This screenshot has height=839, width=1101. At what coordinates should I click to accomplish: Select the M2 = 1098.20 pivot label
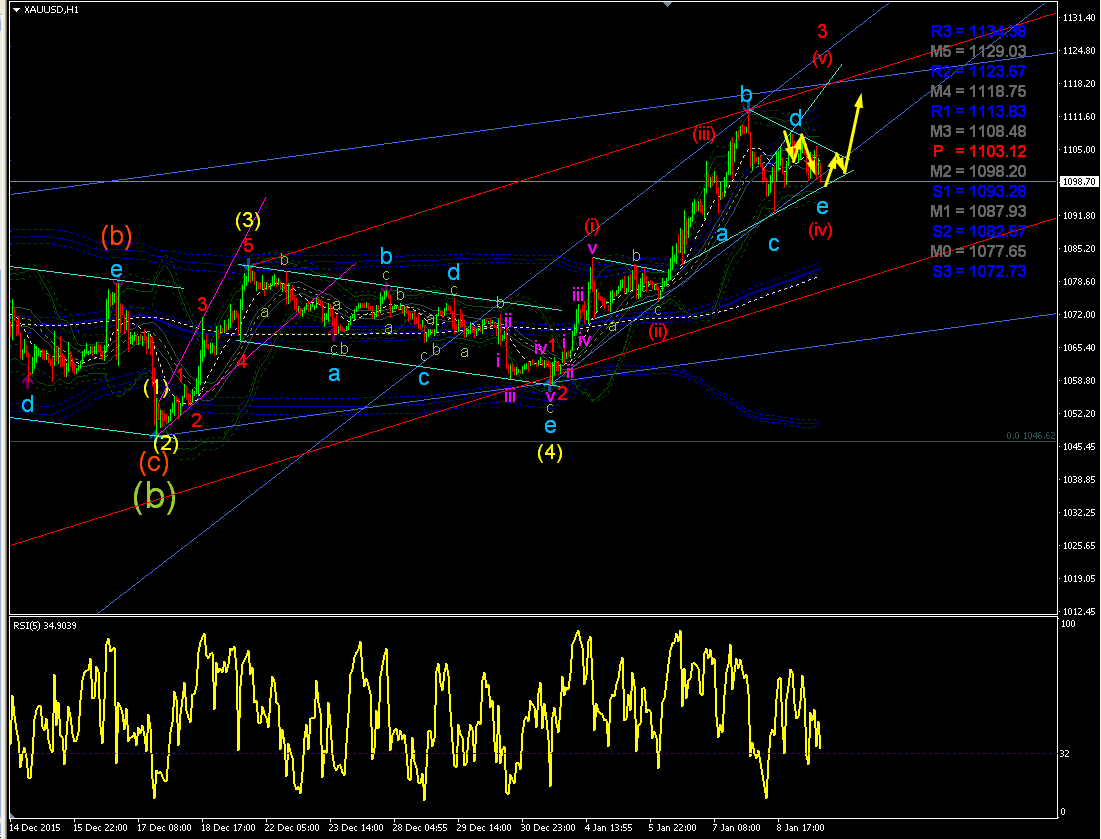pyautogui.click(x=978, y=171)
